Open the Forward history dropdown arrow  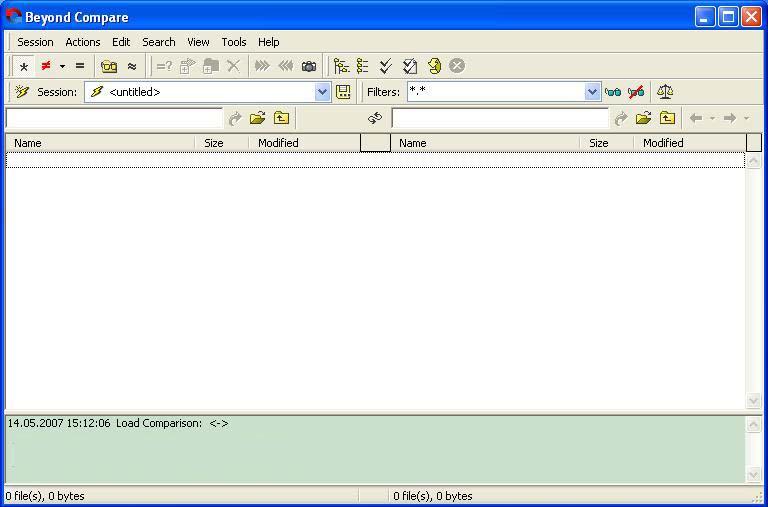[x=746, y=118]
